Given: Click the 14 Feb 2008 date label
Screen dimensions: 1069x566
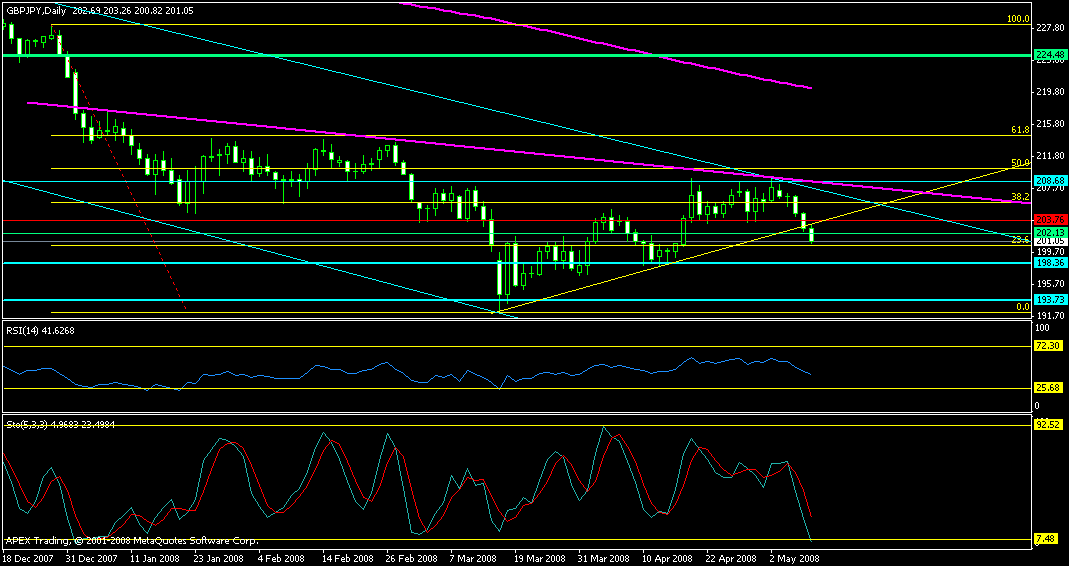Looking at the screenshot, I should 348,559.
